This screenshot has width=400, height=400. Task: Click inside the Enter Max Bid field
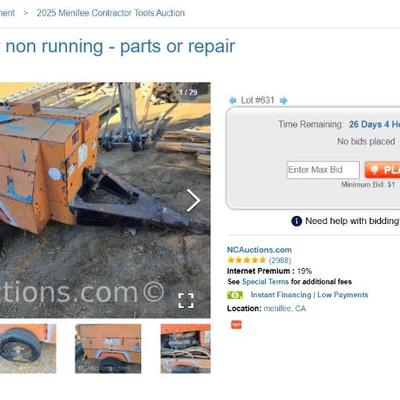click(323, 170)
